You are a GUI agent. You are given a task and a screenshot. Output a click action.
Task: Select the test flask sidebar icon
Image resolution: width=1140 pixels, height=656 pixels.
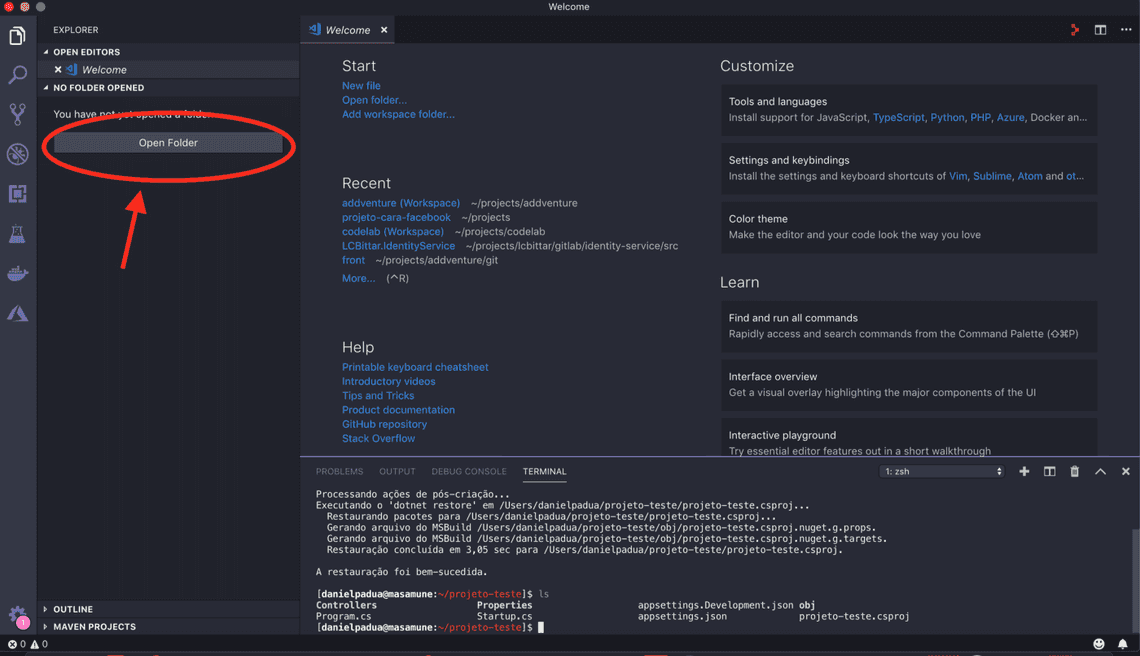click(16, 233)
